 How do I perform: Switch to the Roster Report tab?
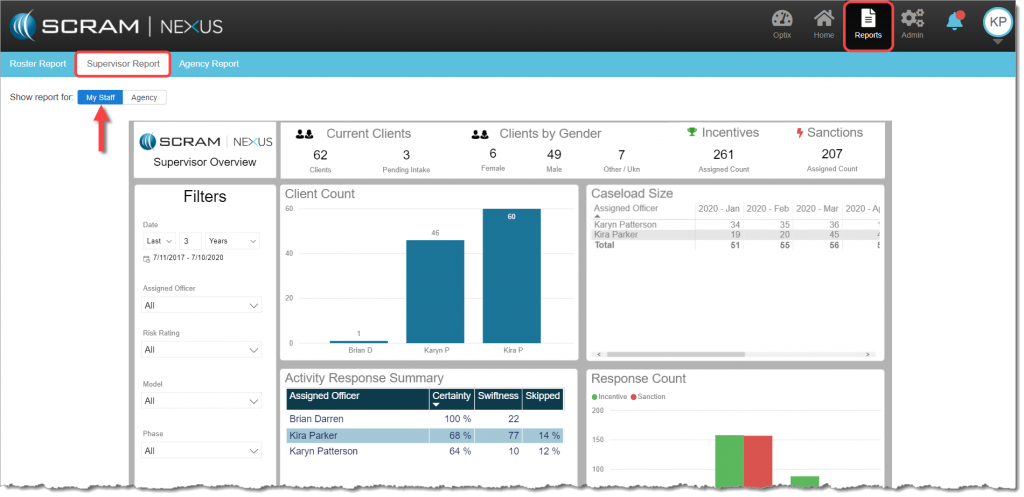[37, 64]
